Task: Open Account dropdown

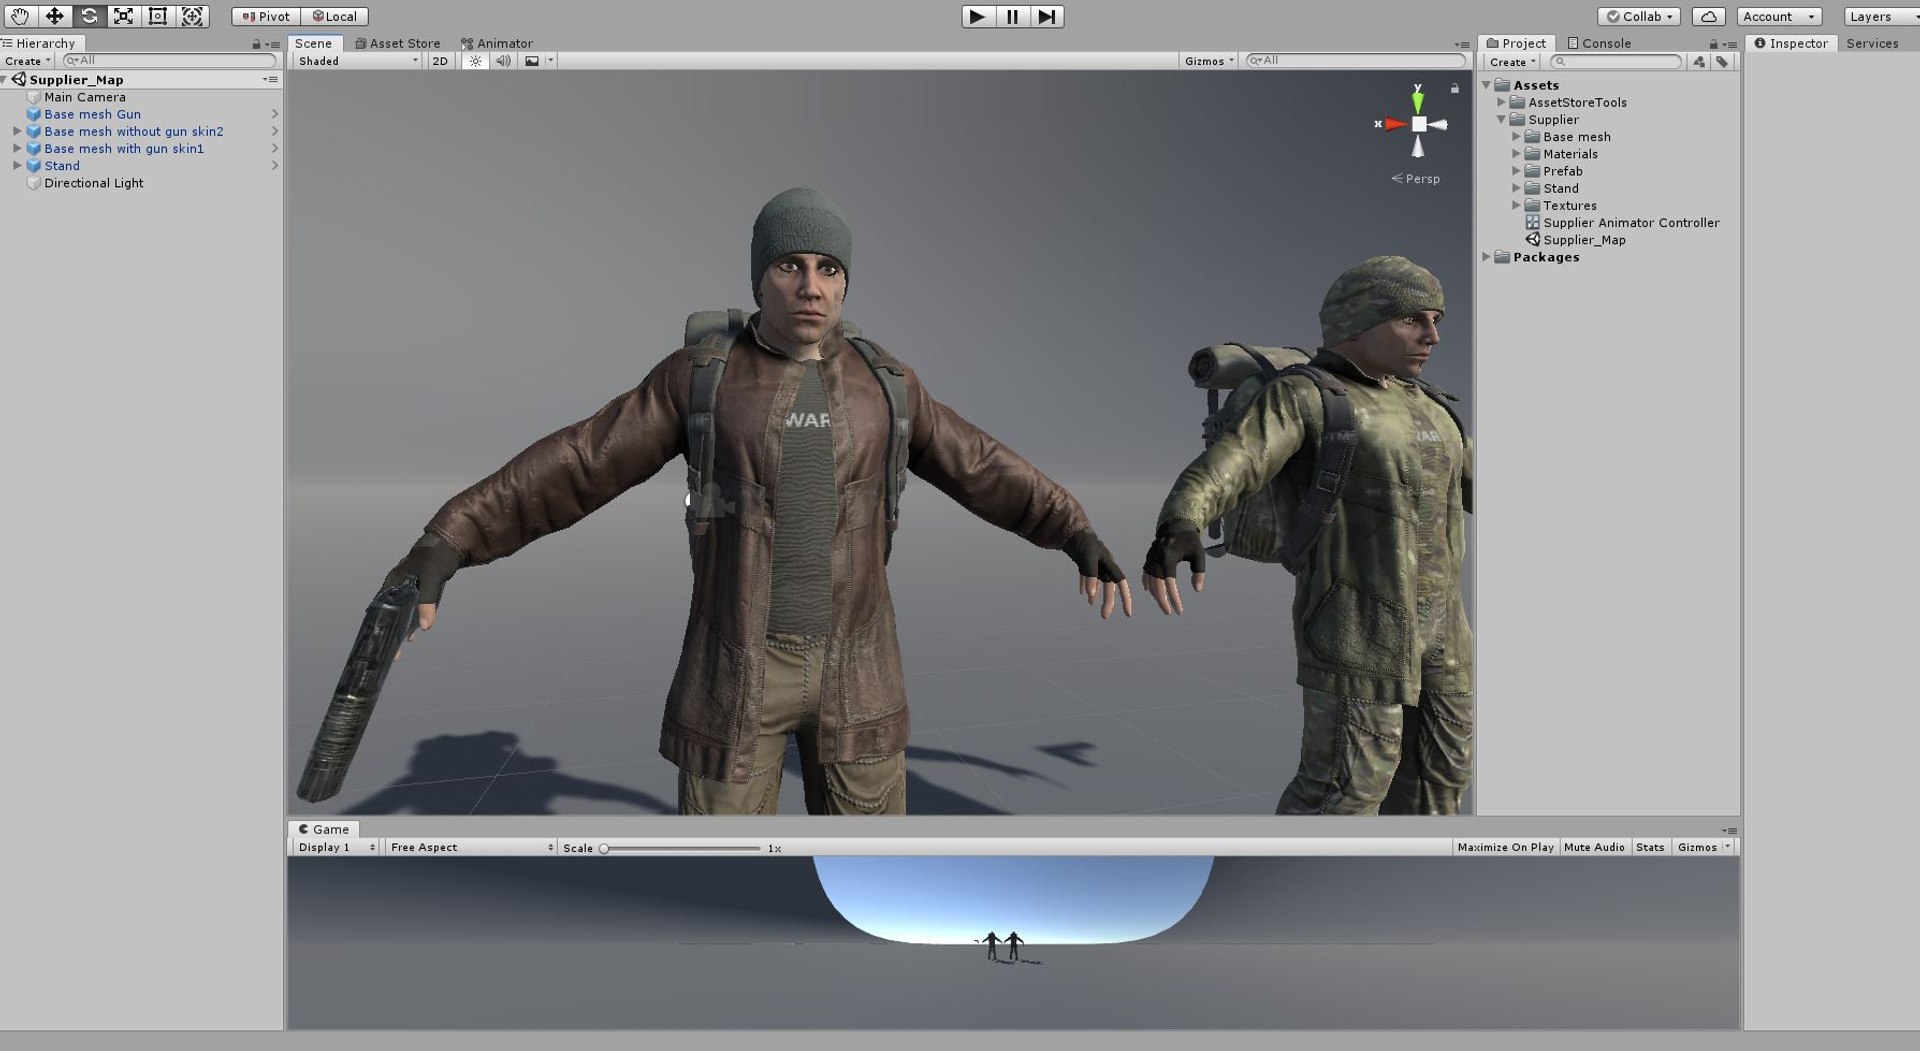Action: pos(1778,16)
